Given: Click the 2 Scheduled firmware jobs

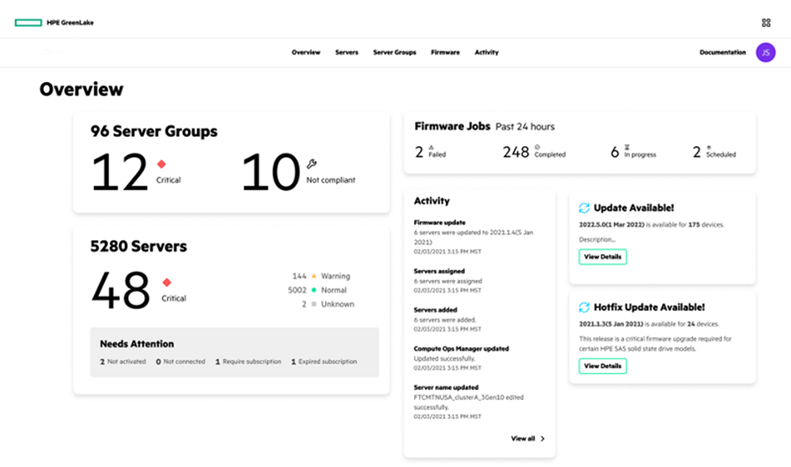Looking at the screenshot, I should pos(714,152).
